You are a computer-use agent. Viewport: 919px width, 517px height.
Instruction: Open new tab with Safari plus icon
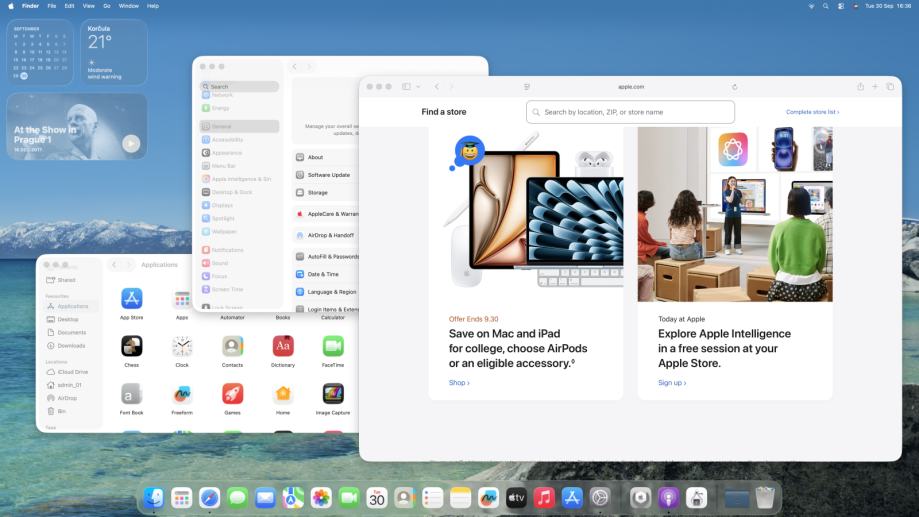pyautogui.click(x=875, y=87)
